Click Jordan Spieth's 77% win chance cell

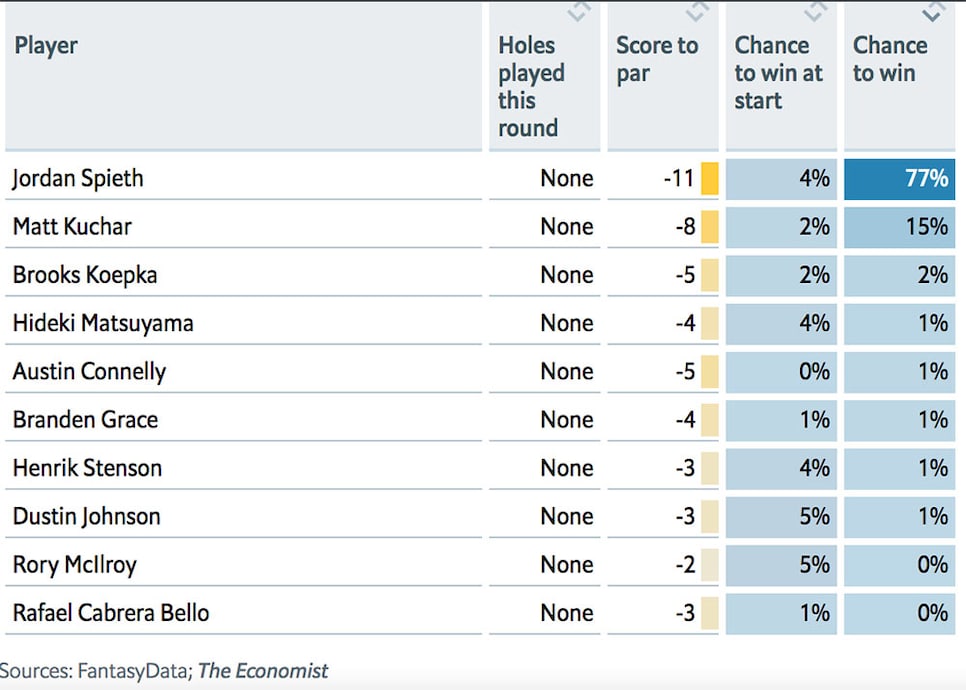tap(899, 179)
